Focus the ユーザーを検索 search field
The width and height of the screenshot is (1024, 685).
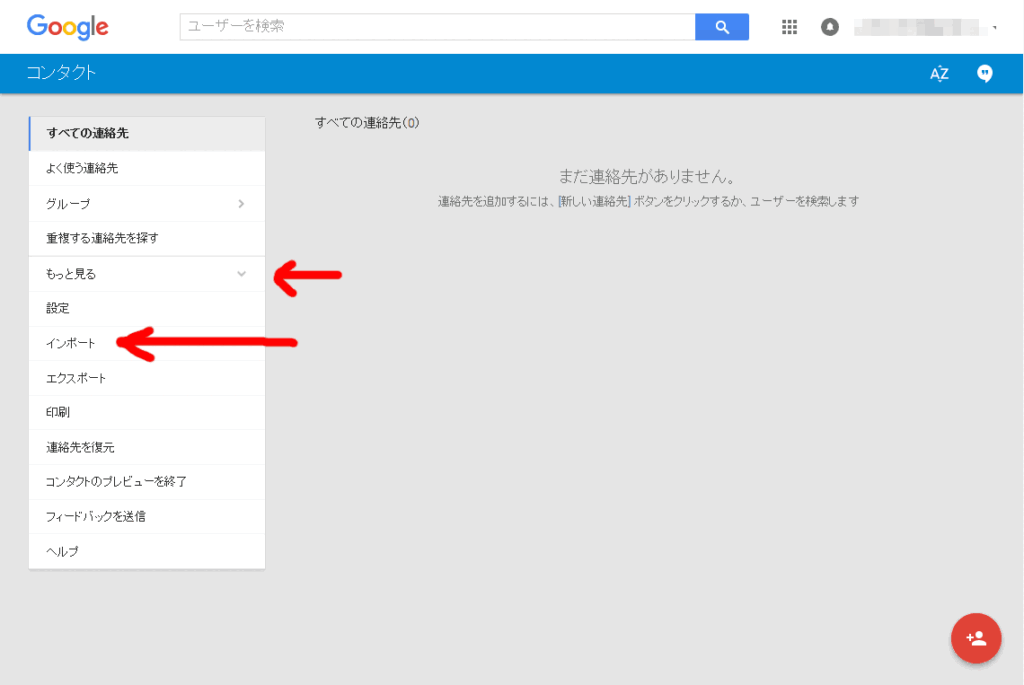click(x=437, y=27)
